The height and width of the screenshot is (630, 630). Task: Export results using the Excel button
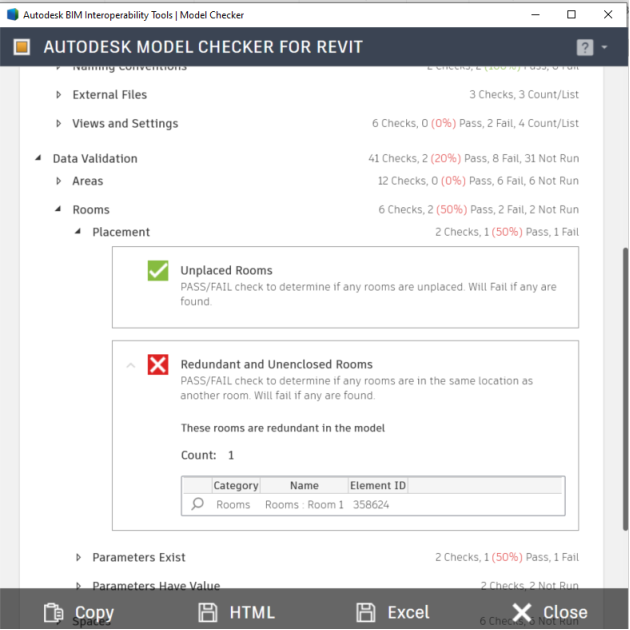pos(393,612)
